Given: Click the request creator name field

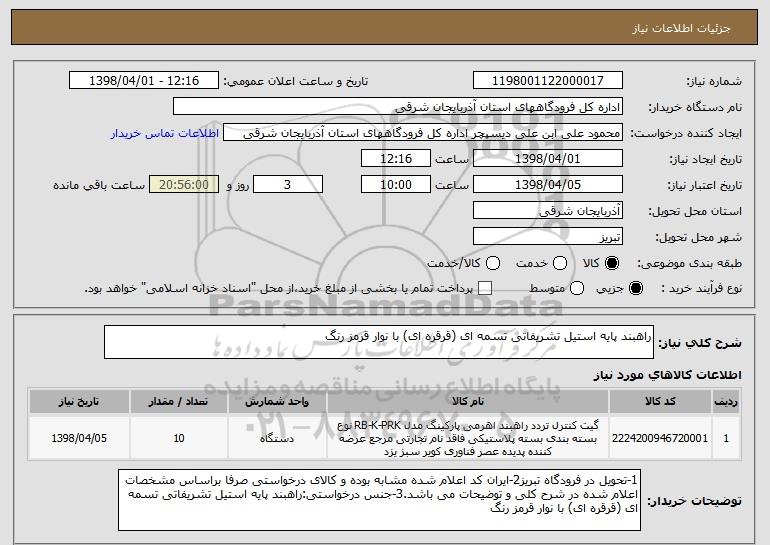Looking at the screenshot, I should pyautogui.click(x=423, y=133).
